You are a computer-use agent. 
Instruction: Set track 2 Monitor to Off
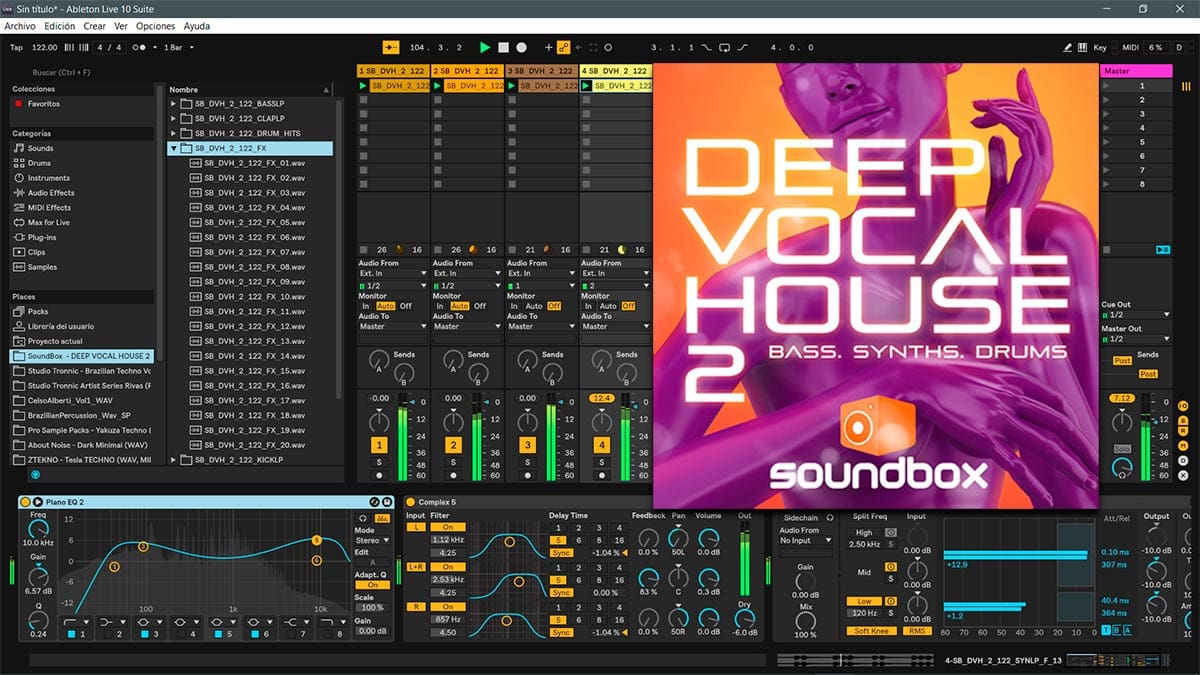480,306
